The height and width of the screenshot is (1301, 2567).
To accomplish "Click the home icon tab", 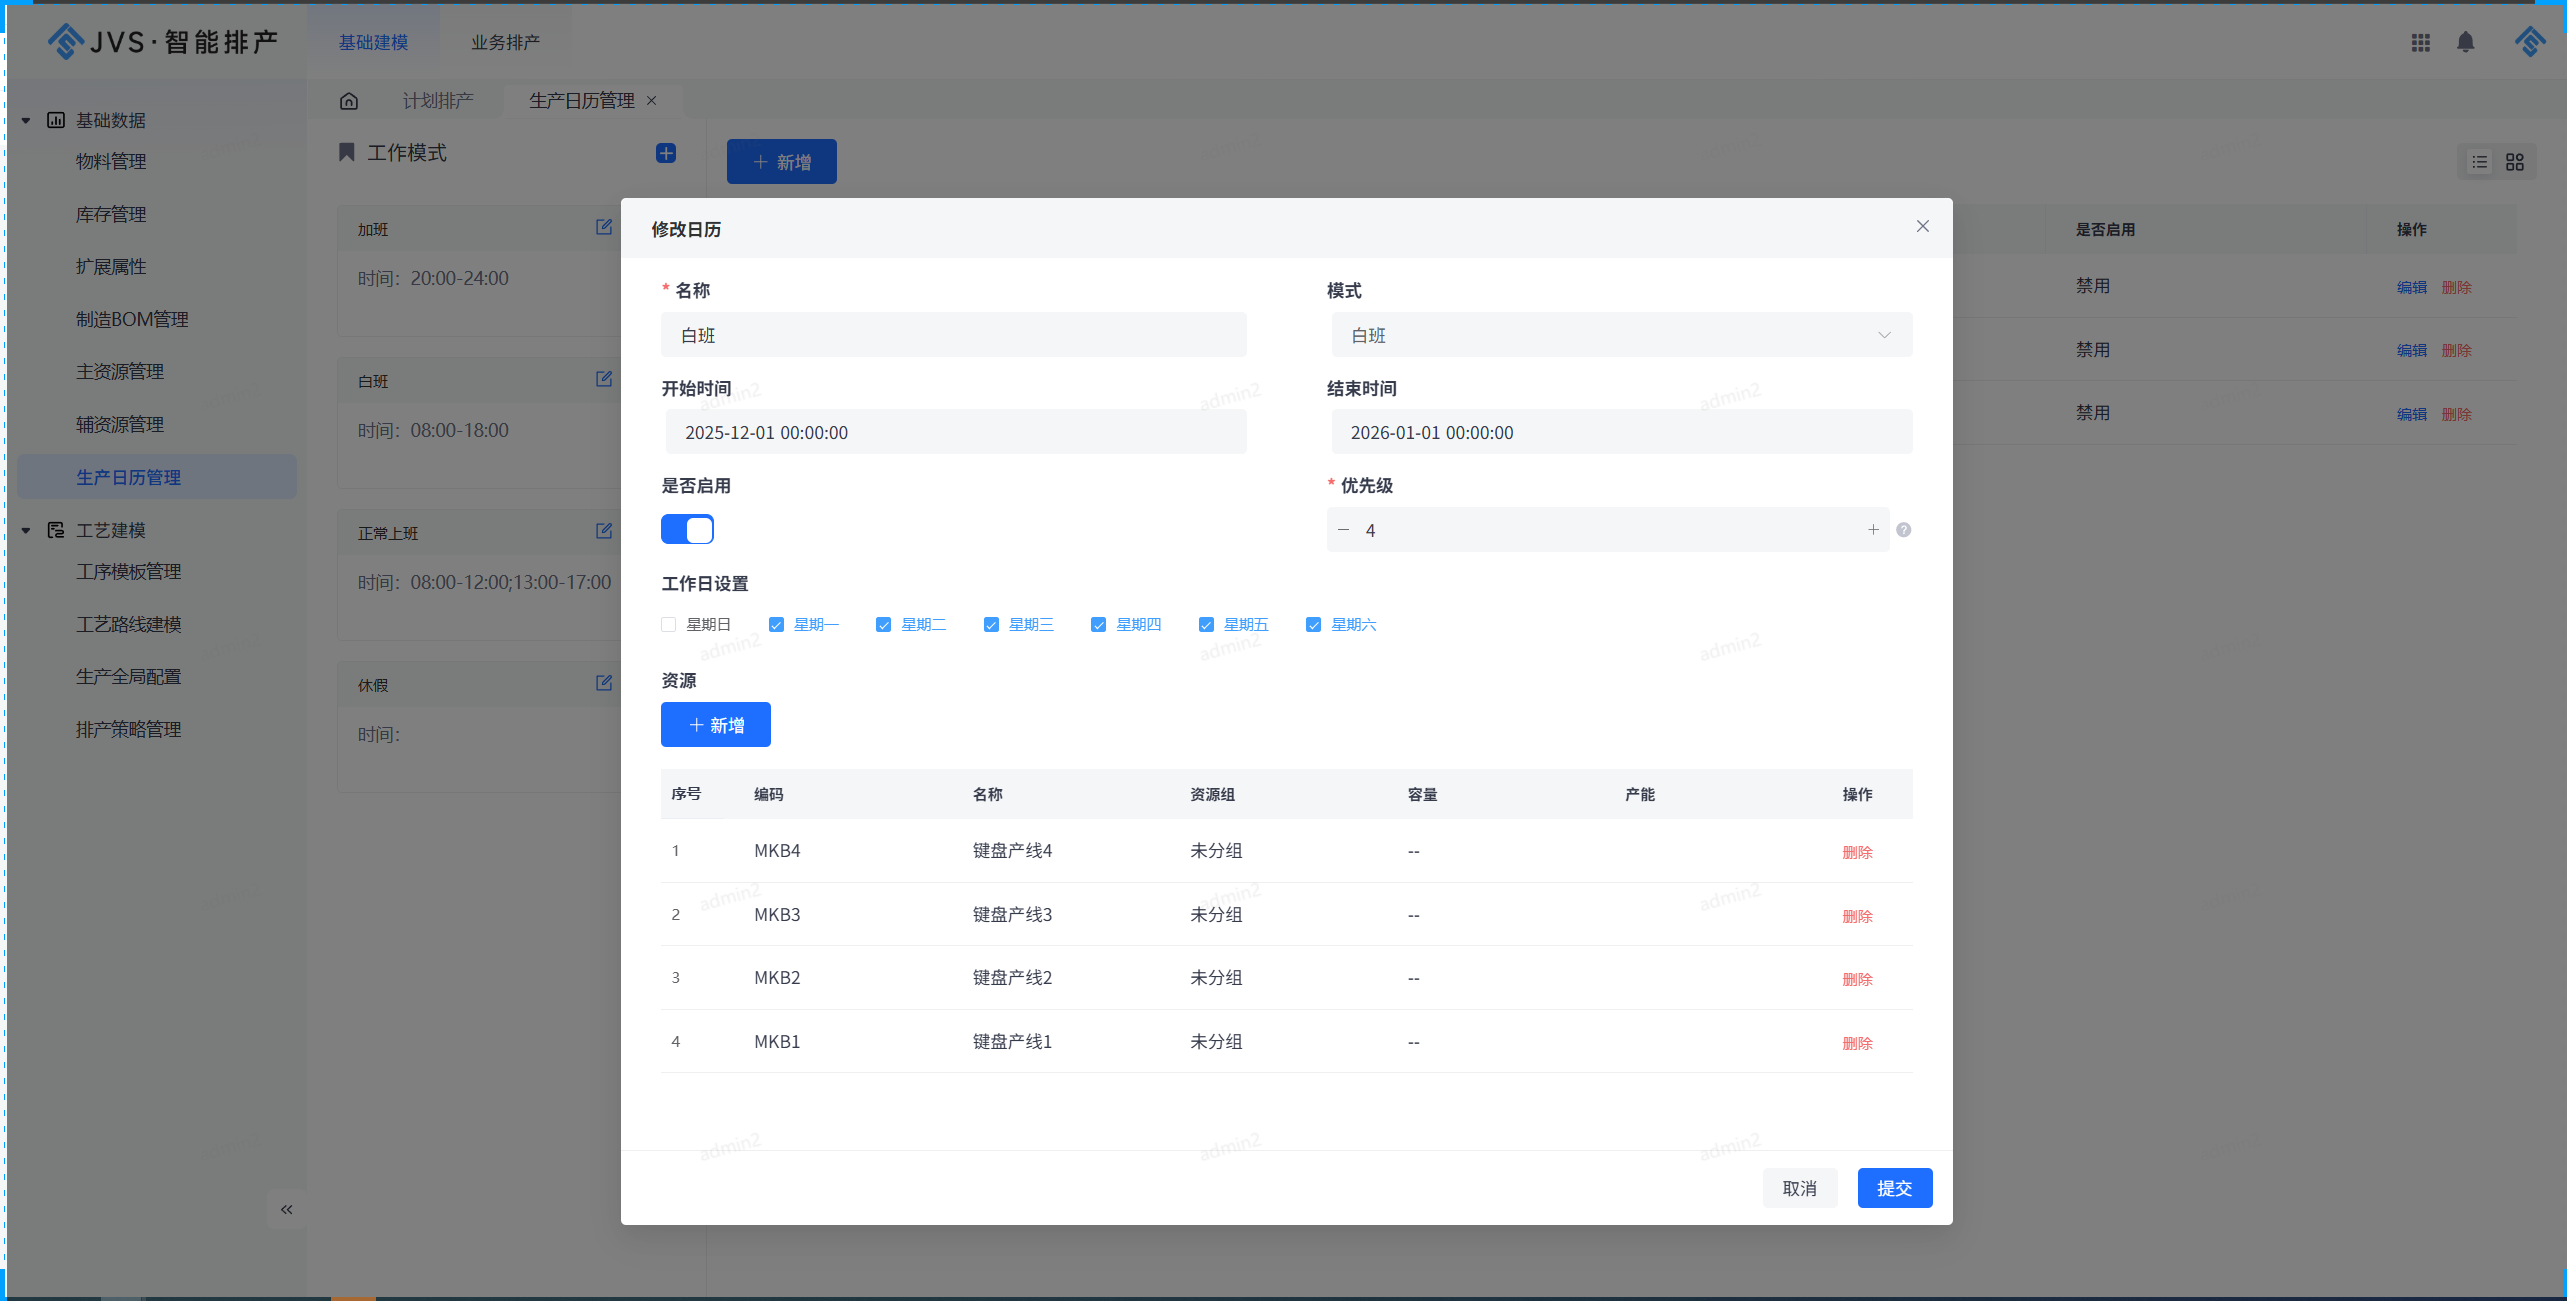I will (349, 101).
